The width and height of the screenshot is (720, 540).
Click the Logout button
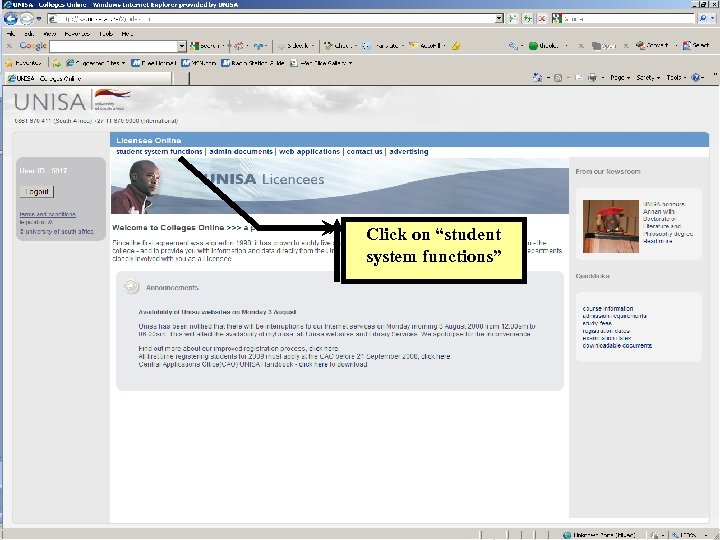(37, 191)
